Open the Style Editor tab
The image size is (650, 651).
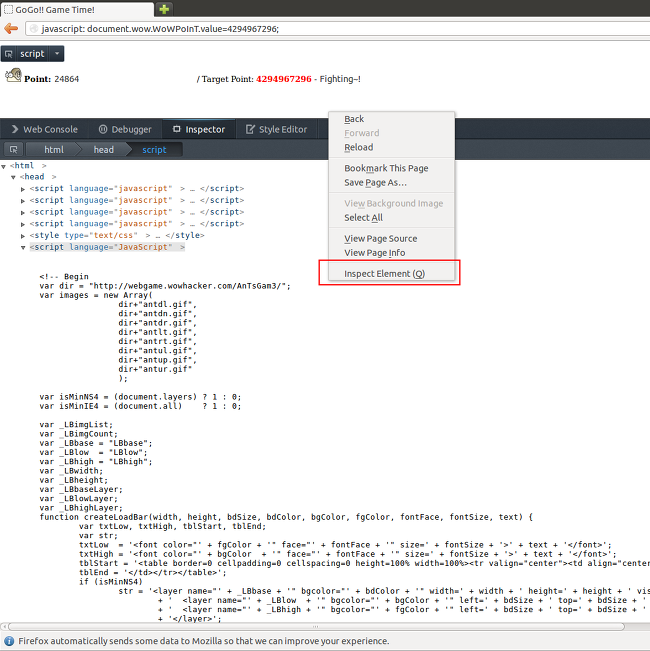pos(276,129)
